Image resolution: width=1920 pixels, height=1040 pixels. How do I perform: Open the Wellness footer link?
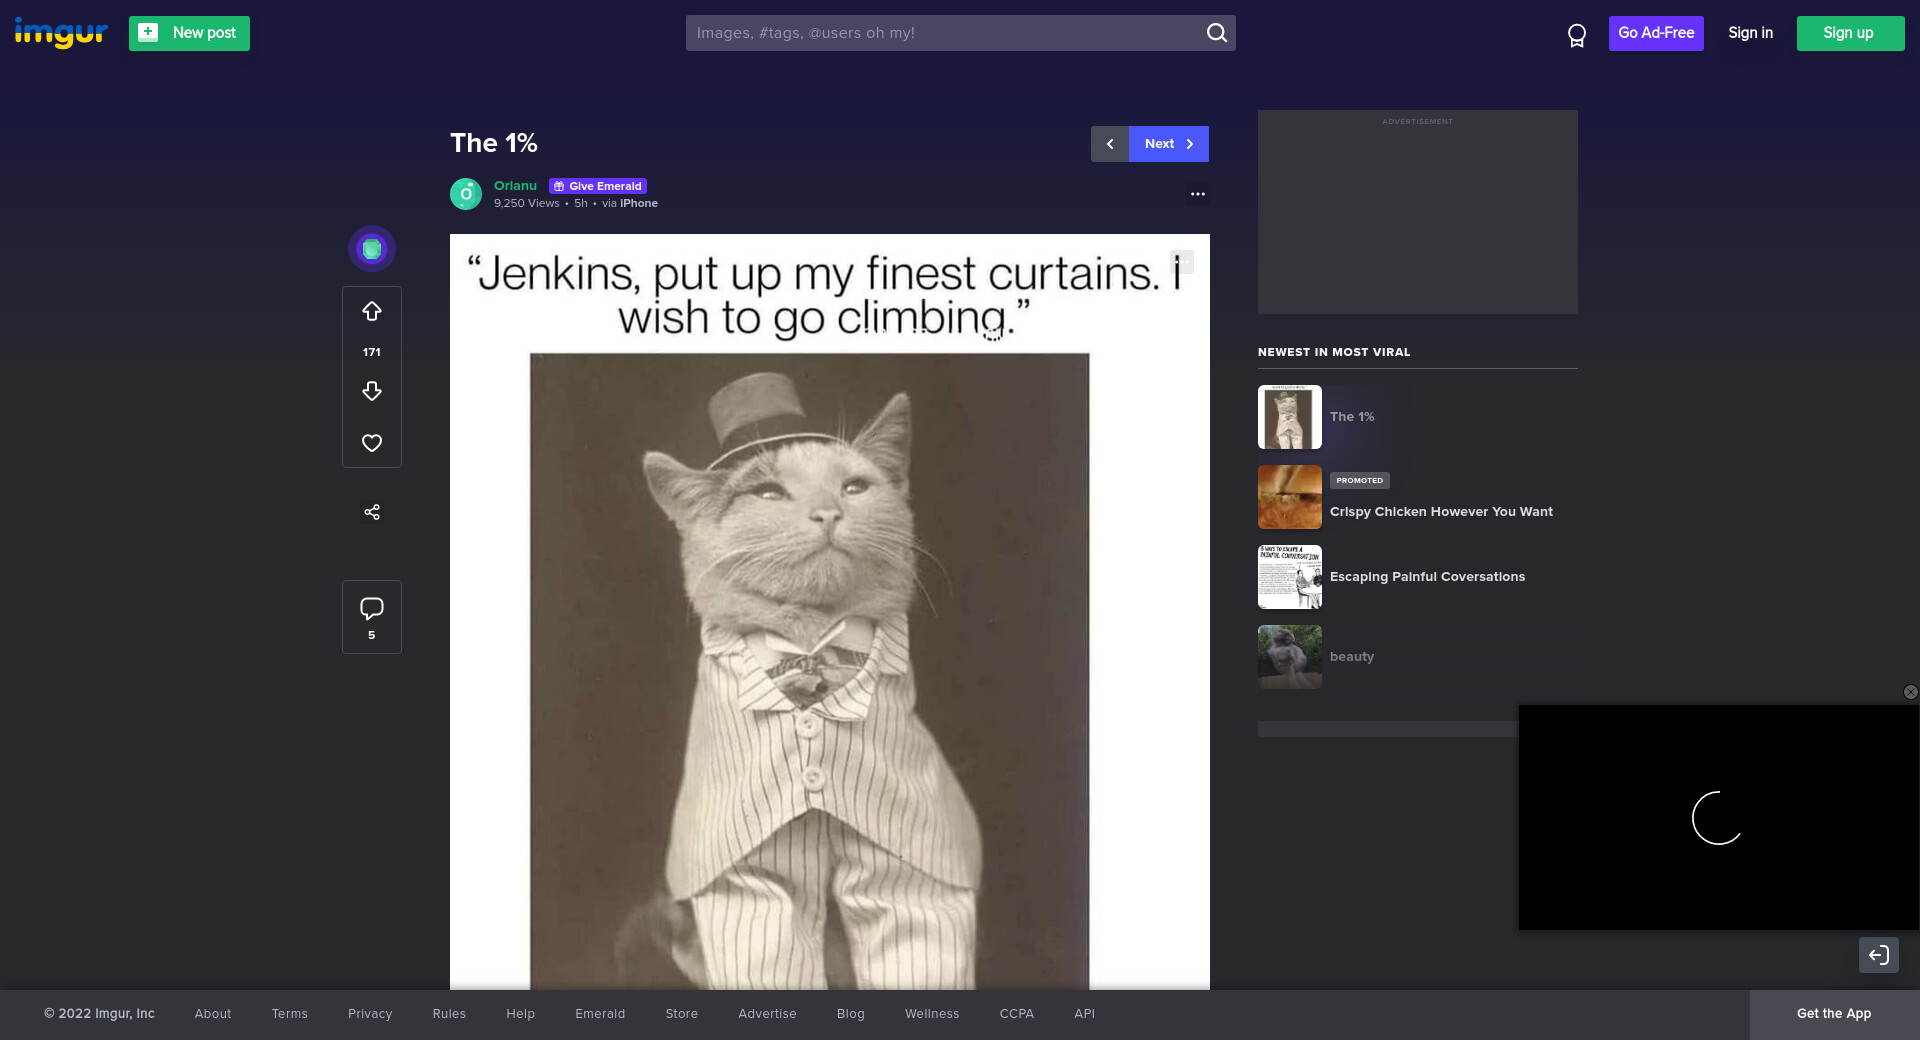932,1014
